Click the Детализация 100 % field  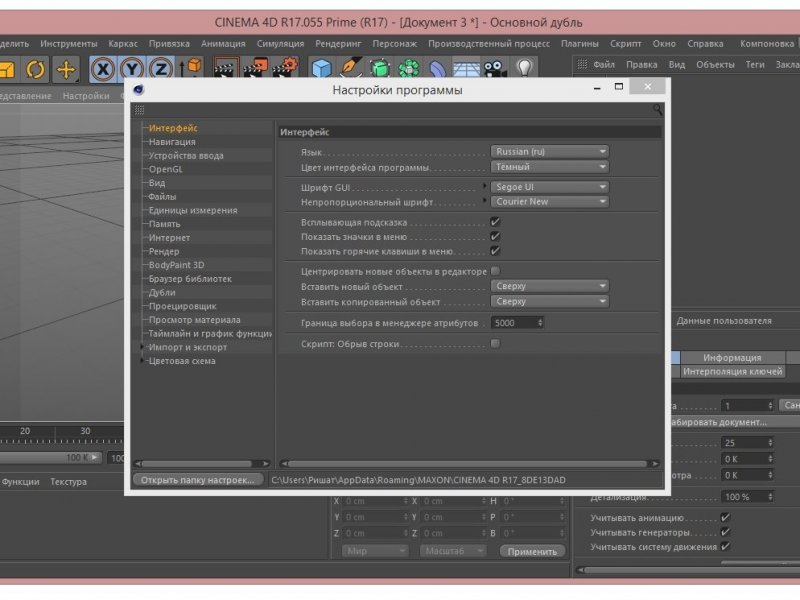pyautogui.click(x=747, y=496)
